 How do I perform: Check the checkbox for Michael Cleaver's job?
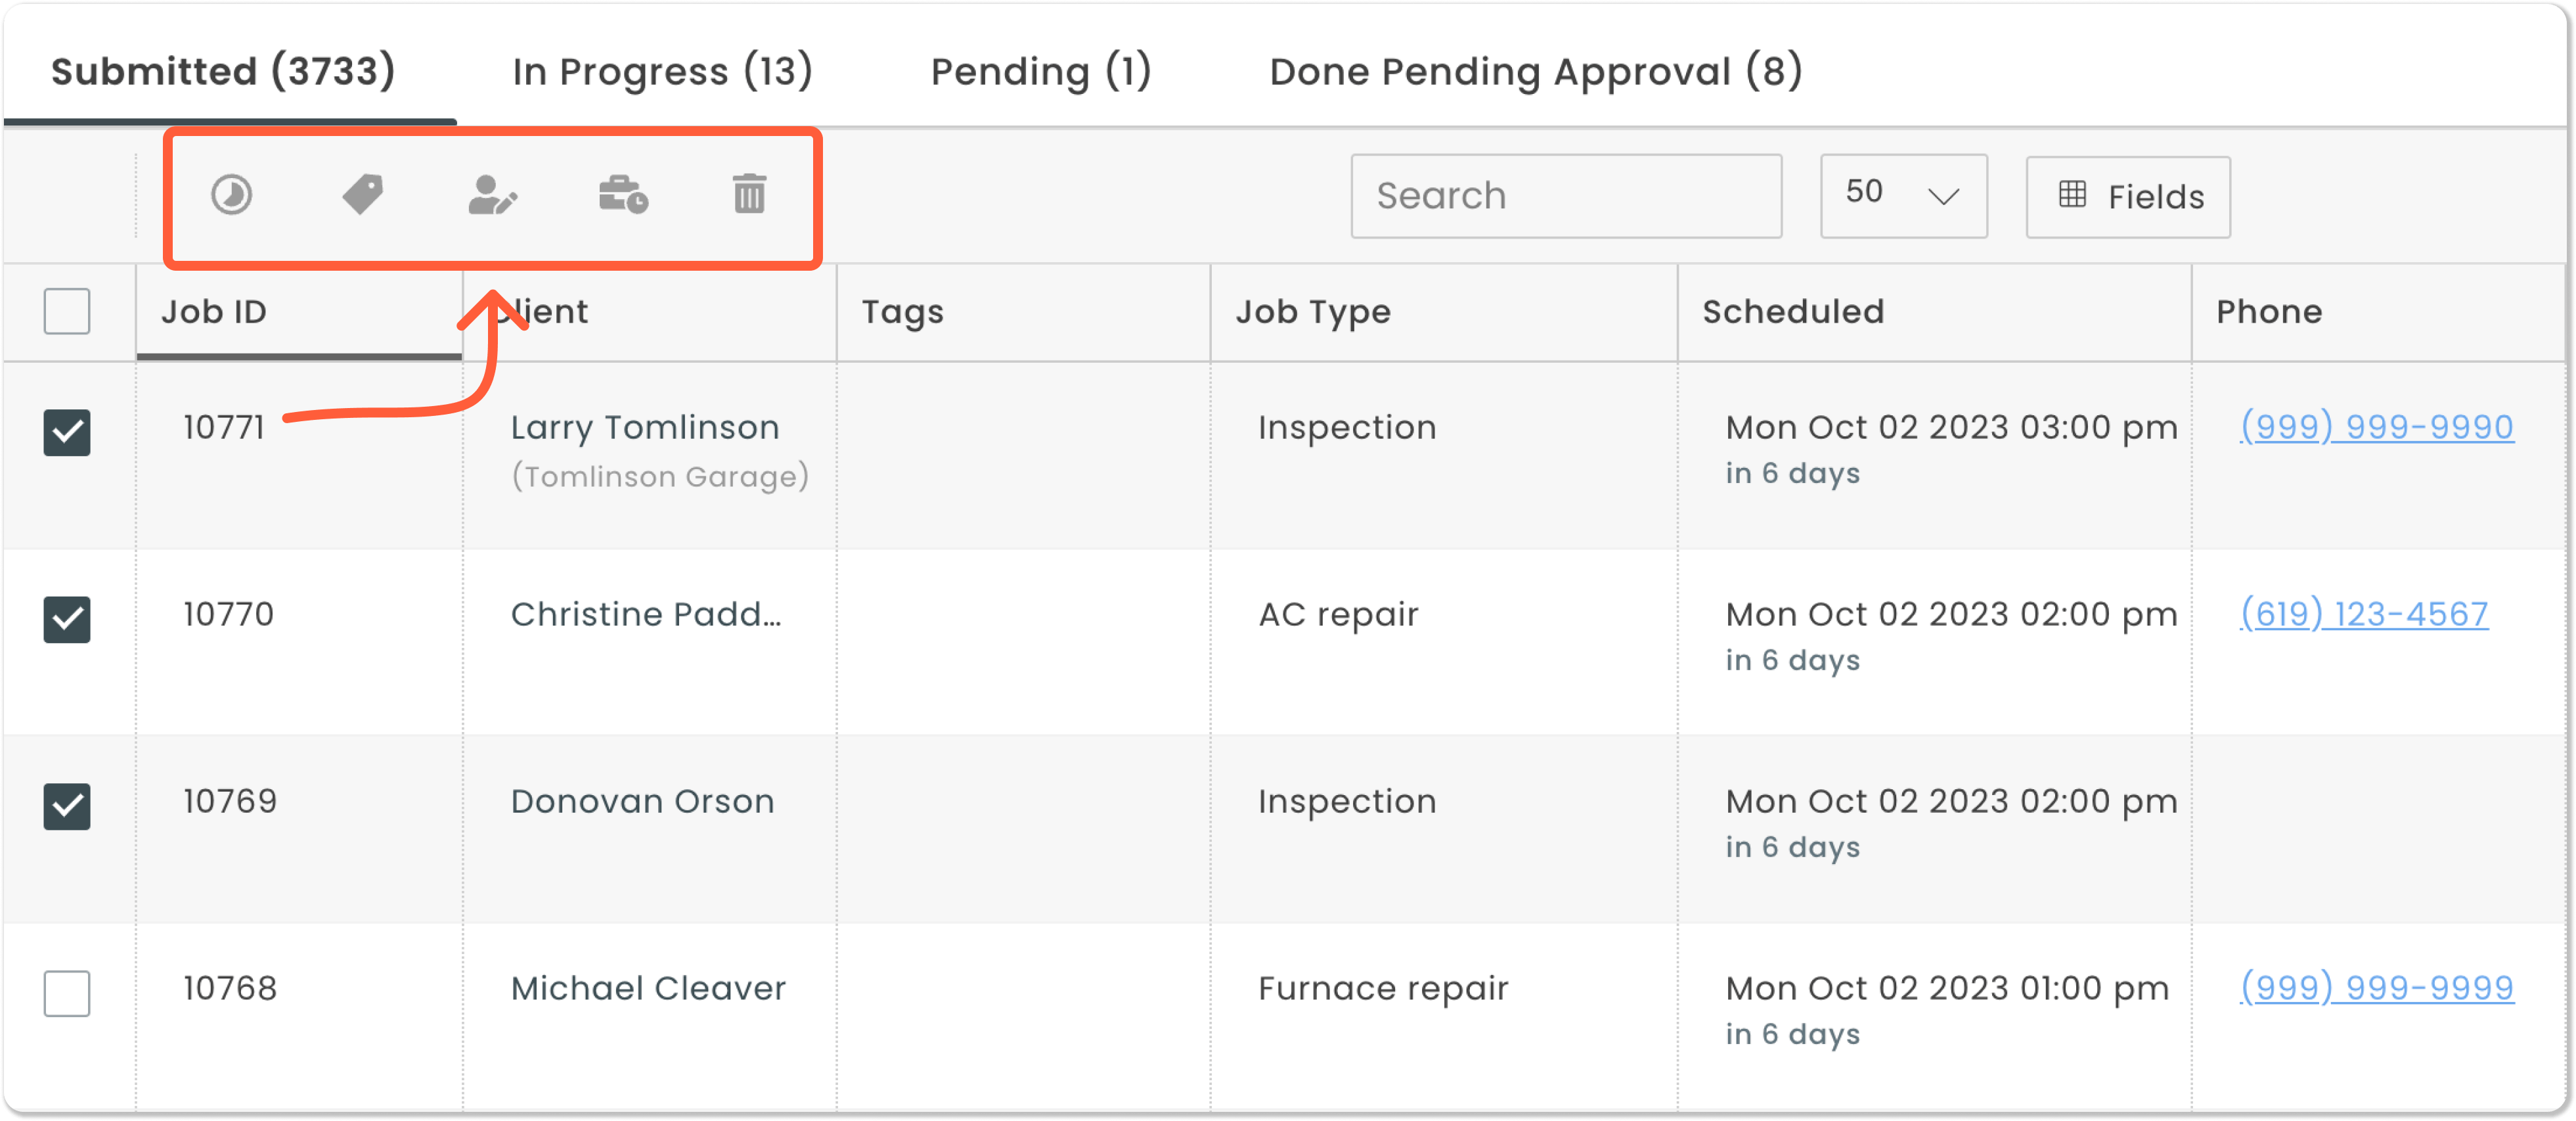(x=66, y=993)
